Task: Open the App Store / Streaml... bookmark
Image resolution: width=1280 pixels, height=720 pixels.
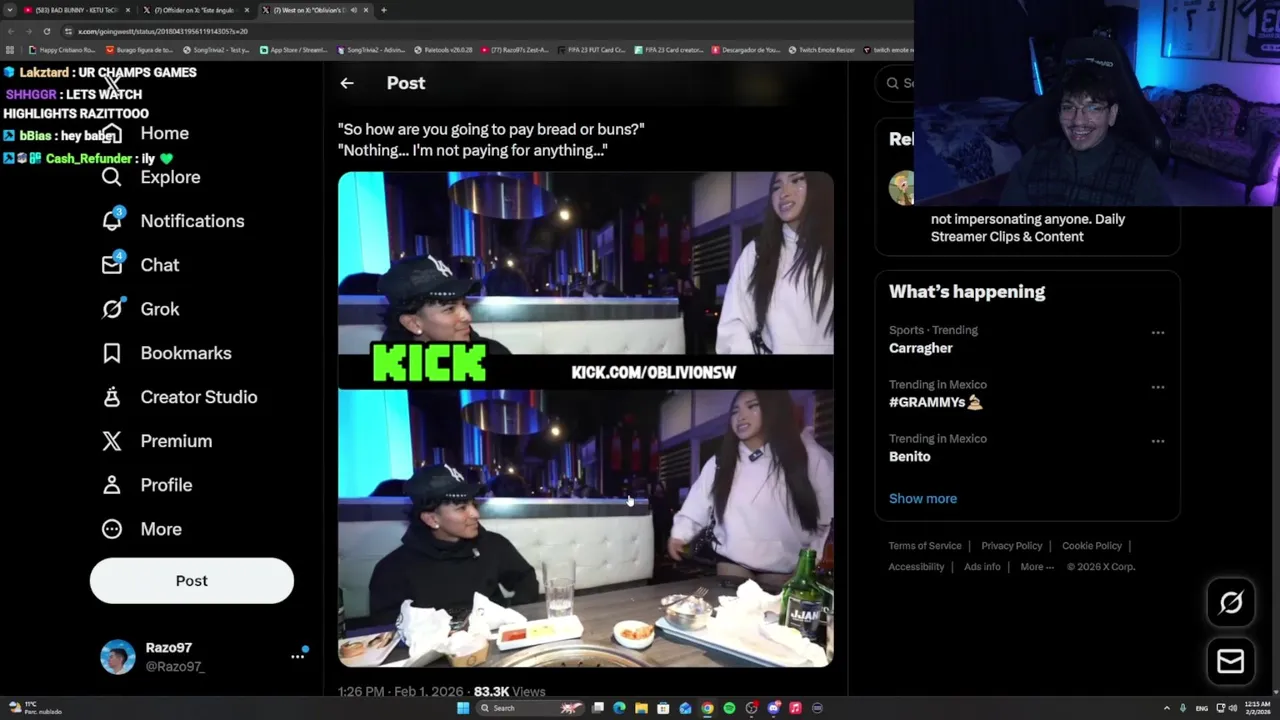Action: coord(293,50)
